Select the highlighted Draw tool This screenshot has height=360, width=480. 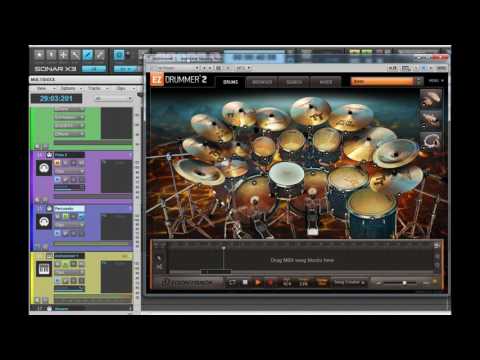pyautogui.click(x=88, y=55)
